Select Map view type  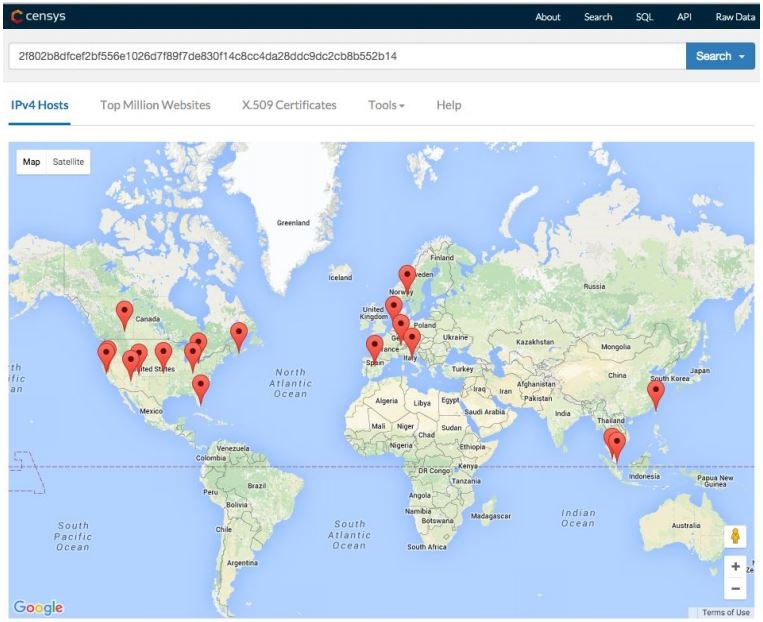tap(32, 162)
